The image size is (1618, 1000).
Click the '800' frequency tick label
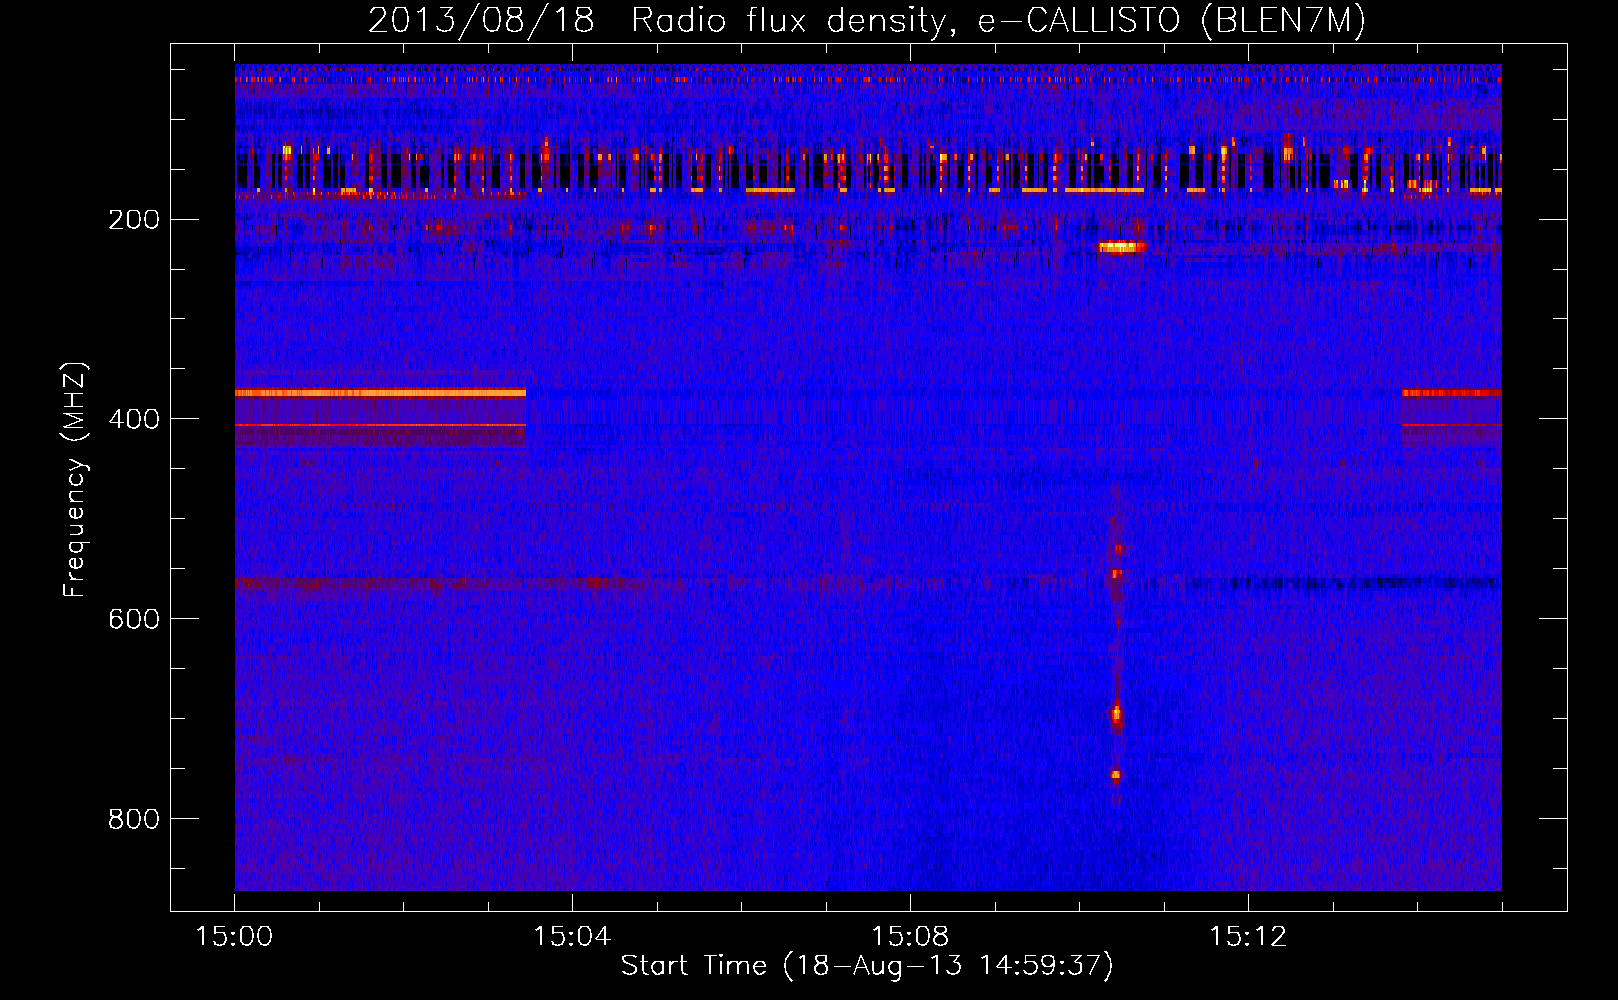134,819
